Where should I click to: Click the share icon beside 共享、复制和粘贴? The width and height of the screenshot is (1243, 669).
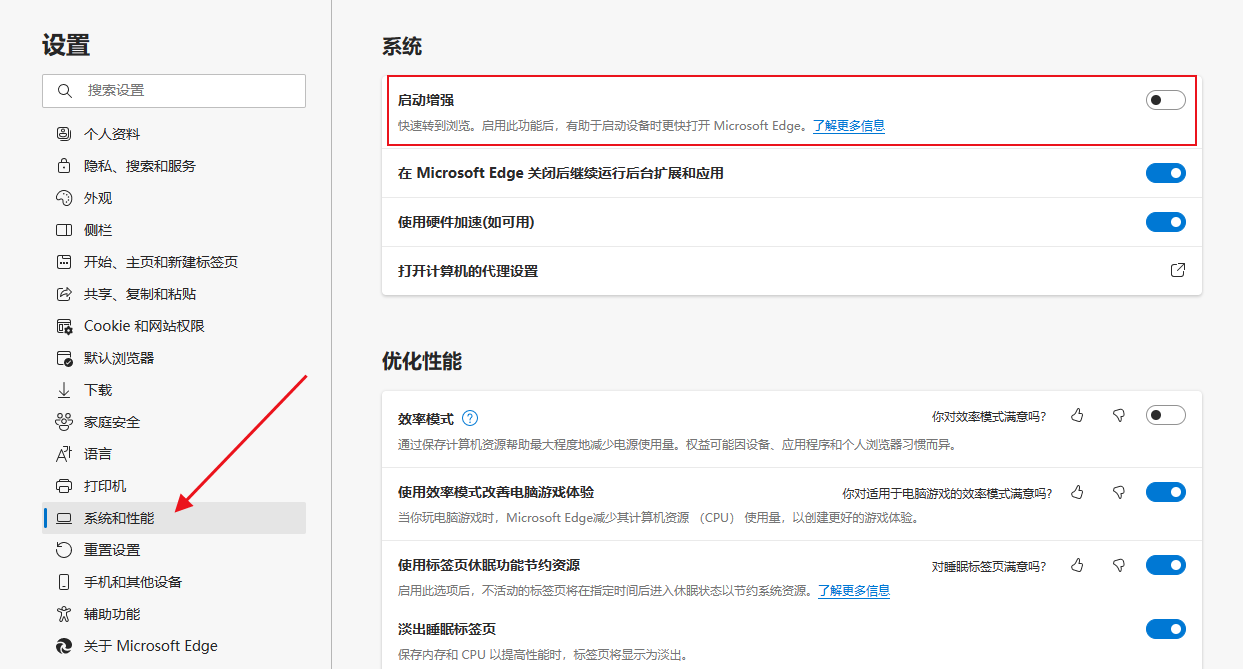click(x=64, y=294)
